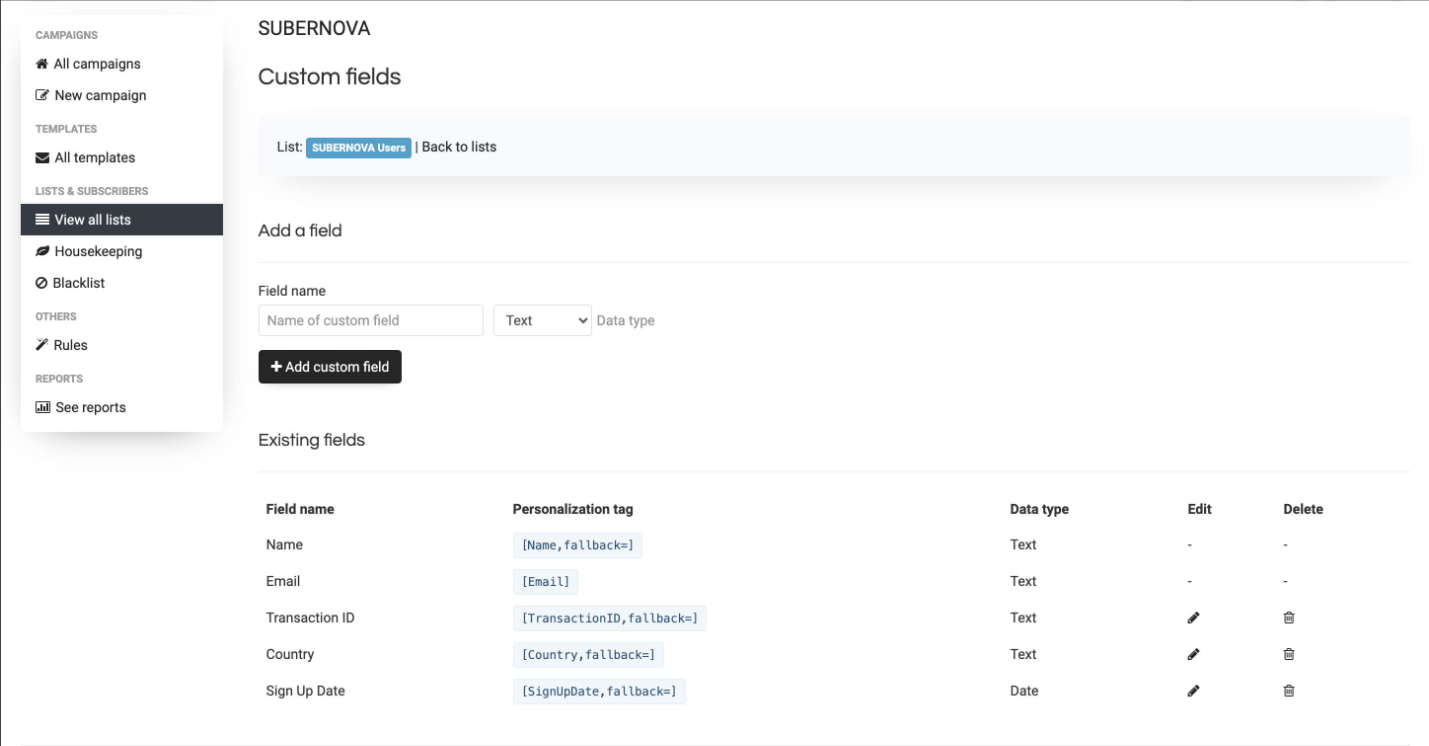Open the Data type dropdown showing Text
Screen dimensions: 1429x746
(x=542, y=320)
